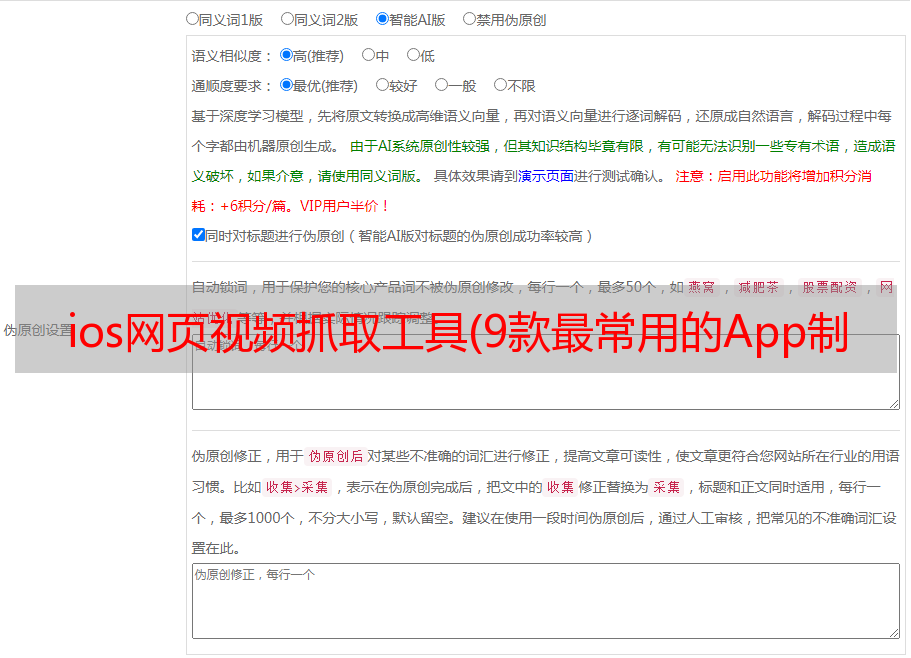
Task: Choose 最优(推荐) for 通顺度要求
Action: coord(287,85)
